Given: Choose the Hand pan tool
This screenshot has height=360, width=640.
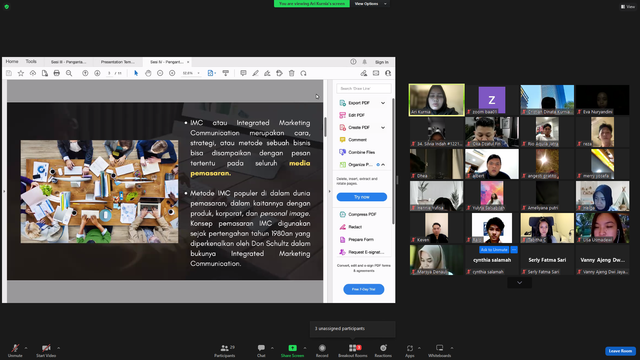Looking at the screenshot, I should point(148,73).
